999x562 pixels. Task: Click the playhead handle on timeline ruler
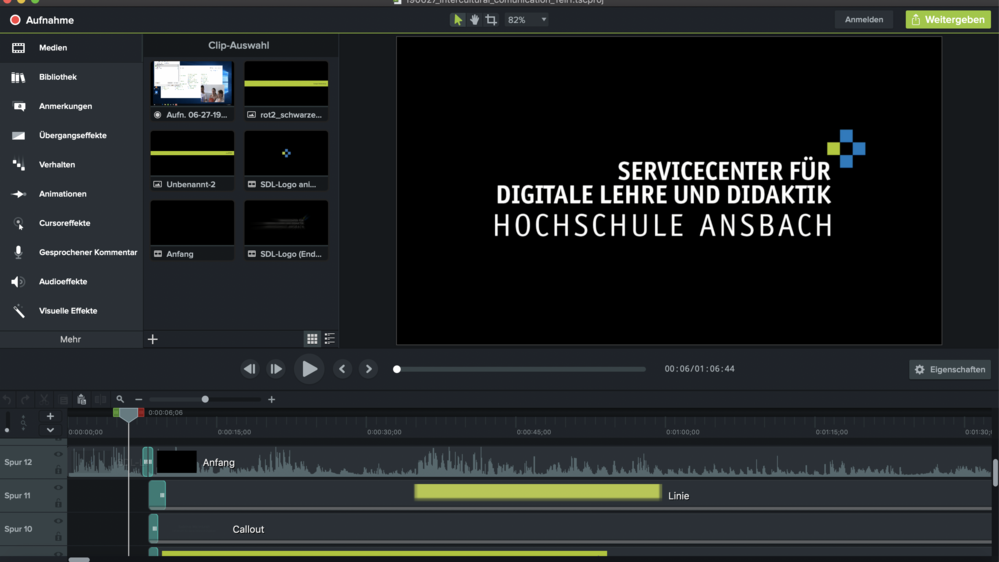click(x=129, y=415)
